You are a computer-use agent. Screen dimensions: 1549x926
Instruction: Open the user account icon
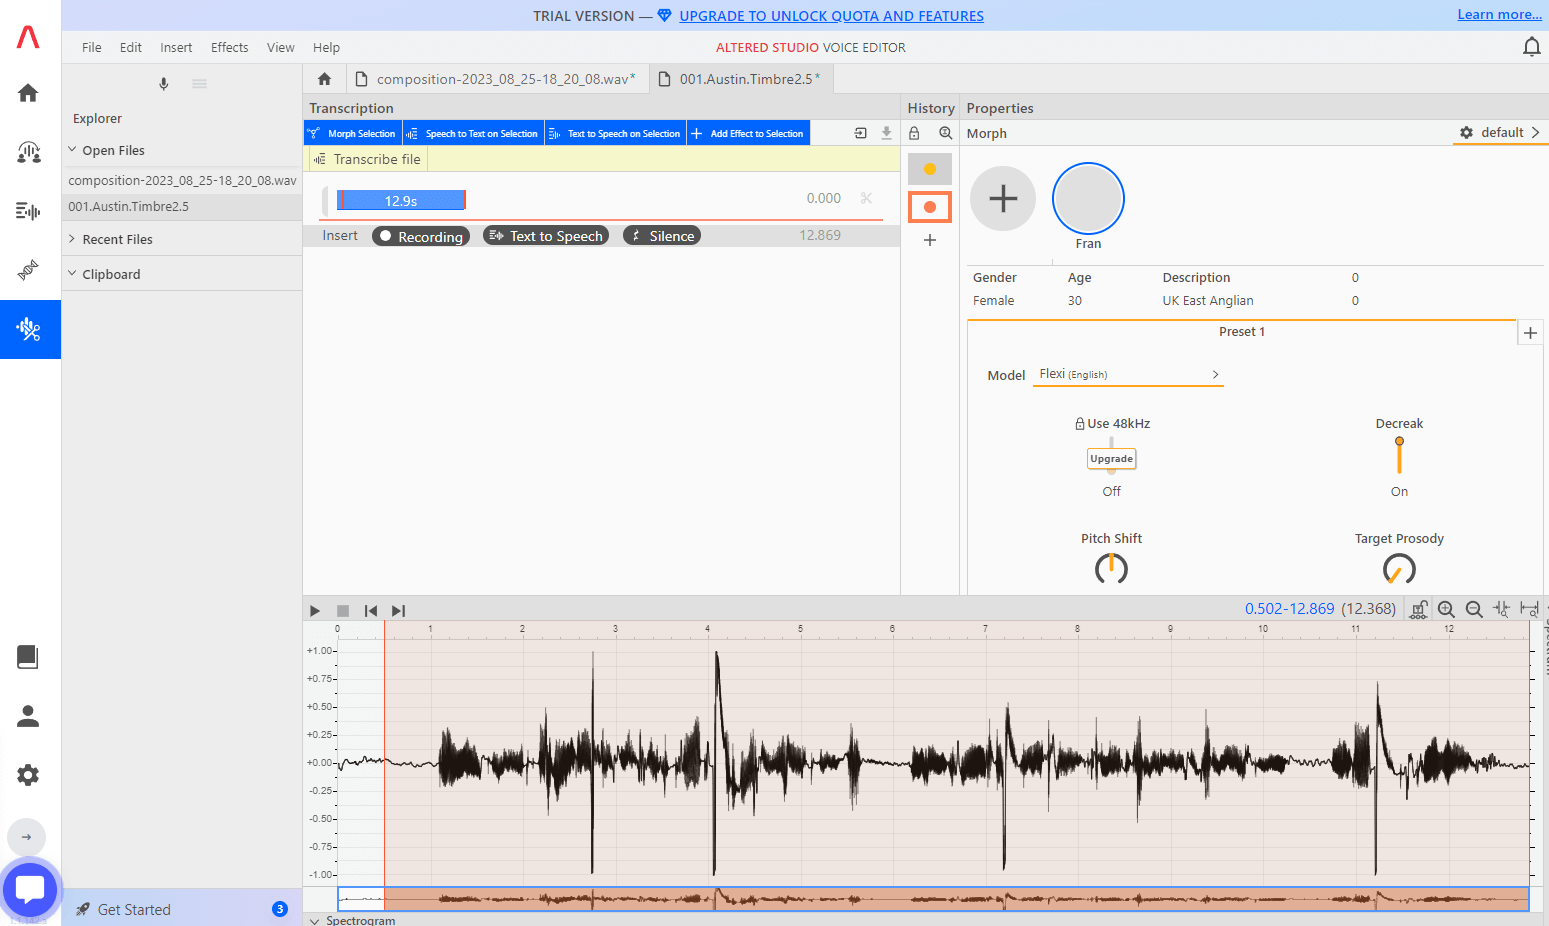28,716
